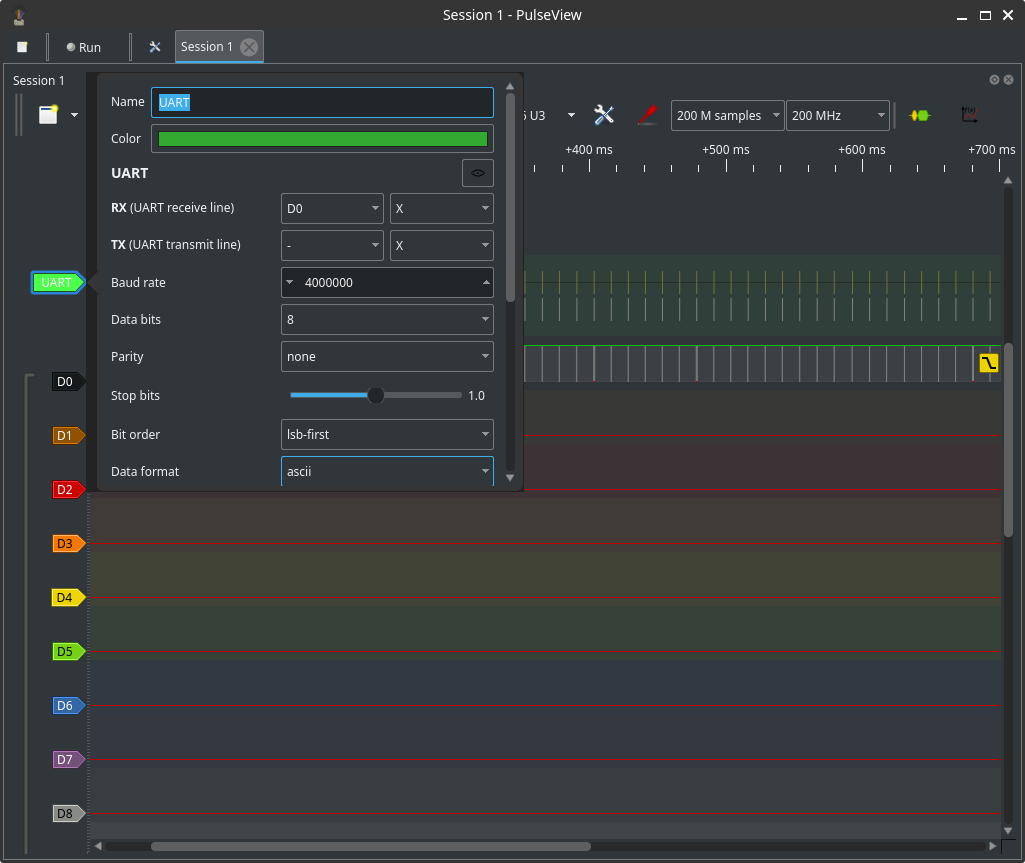Close the Session 1 tab

pyautogui.click(x=249, y=47)
